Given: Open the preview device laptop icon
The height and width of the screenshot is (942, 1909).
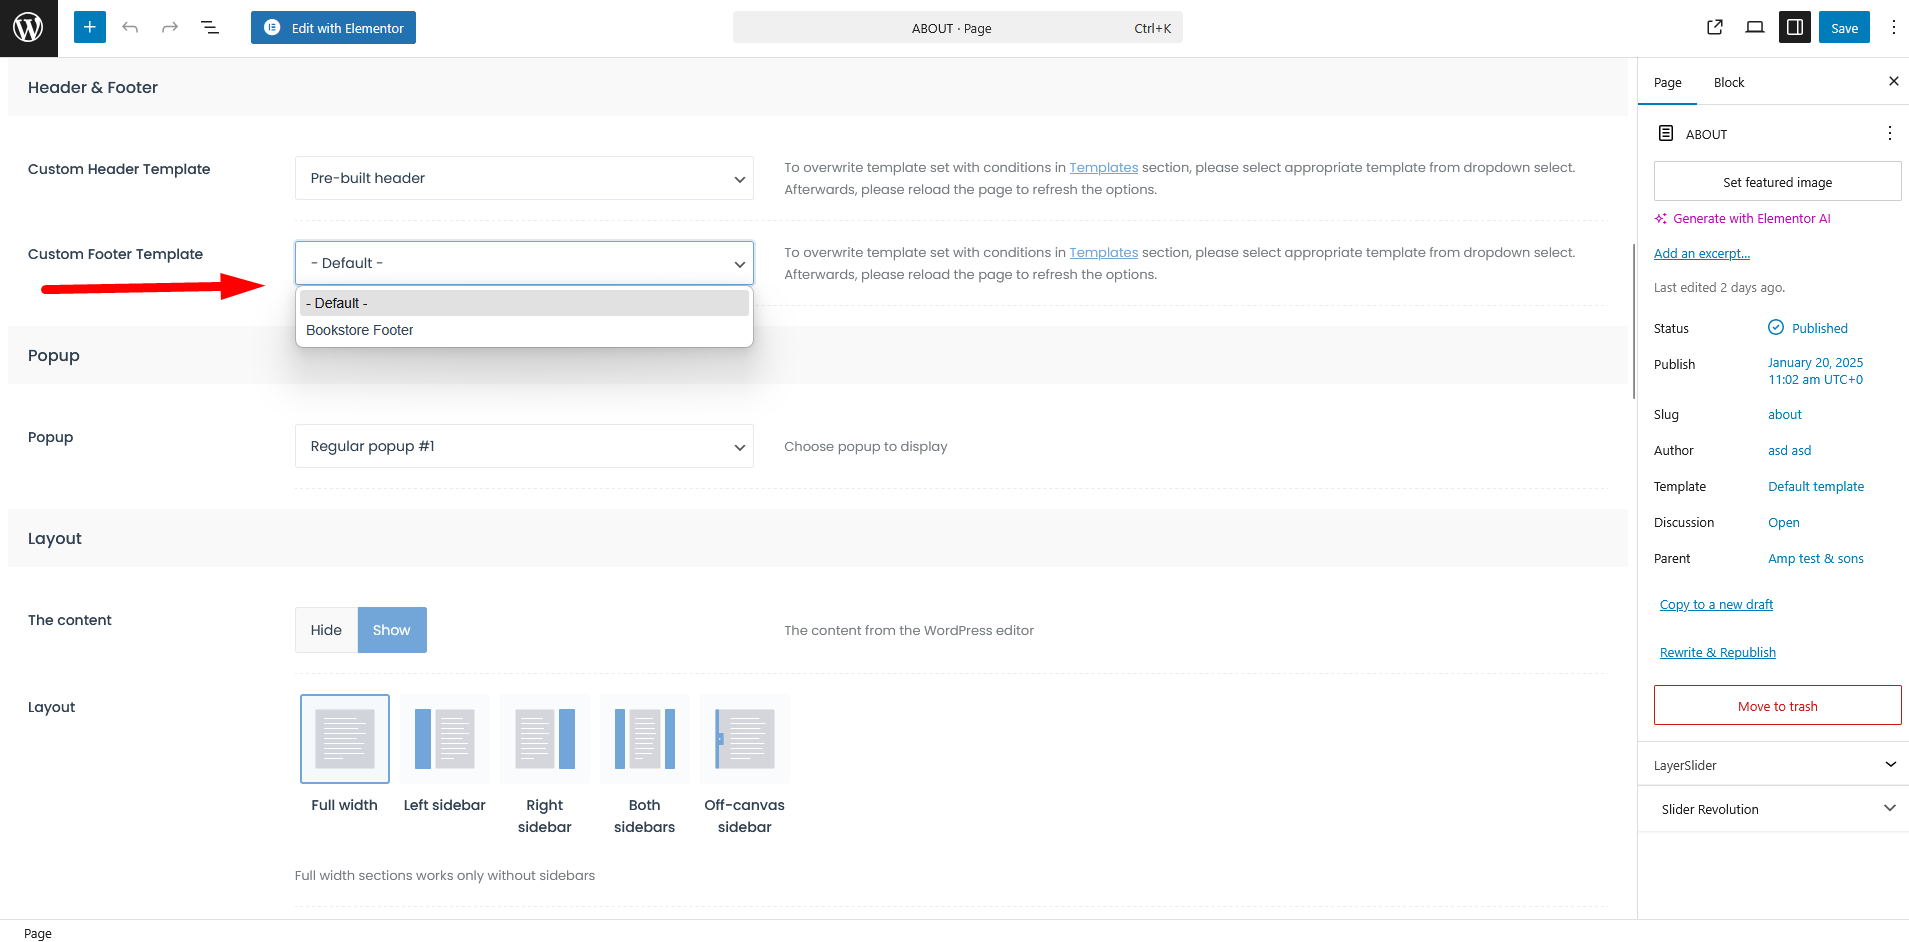Looking at the screenshot, I should coord(1754,28).
